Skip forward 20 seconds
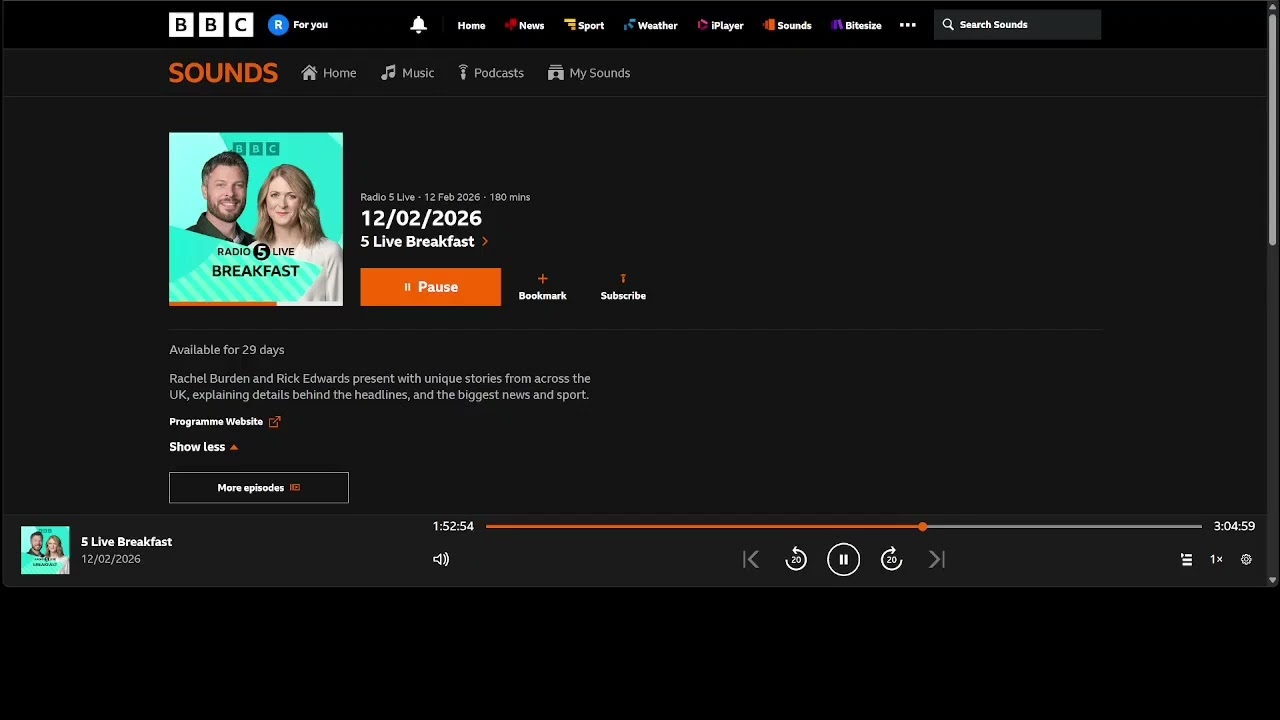 pyautogui.click(x=891, y=560)
